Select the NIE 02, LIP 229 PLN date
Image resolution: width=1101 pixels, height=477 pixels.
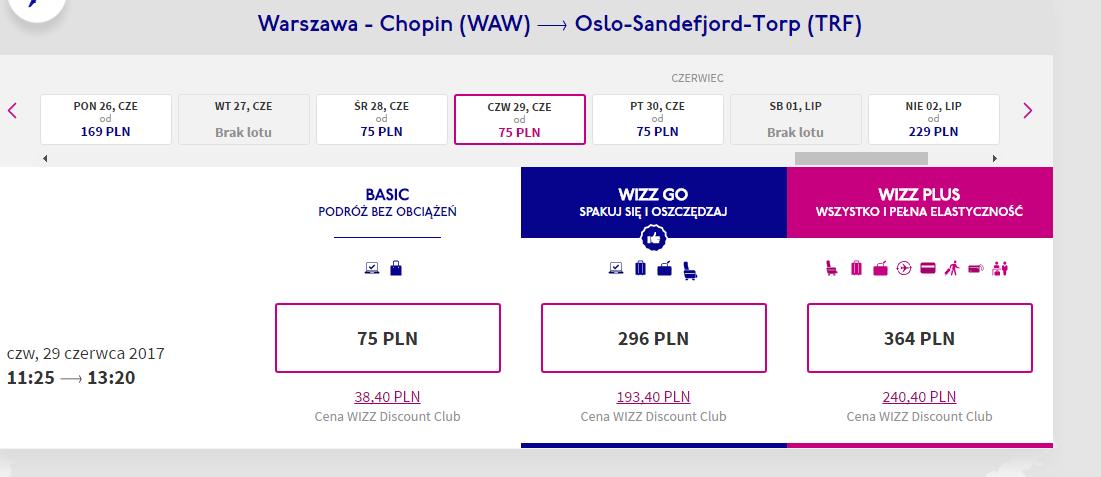[934, 119]
